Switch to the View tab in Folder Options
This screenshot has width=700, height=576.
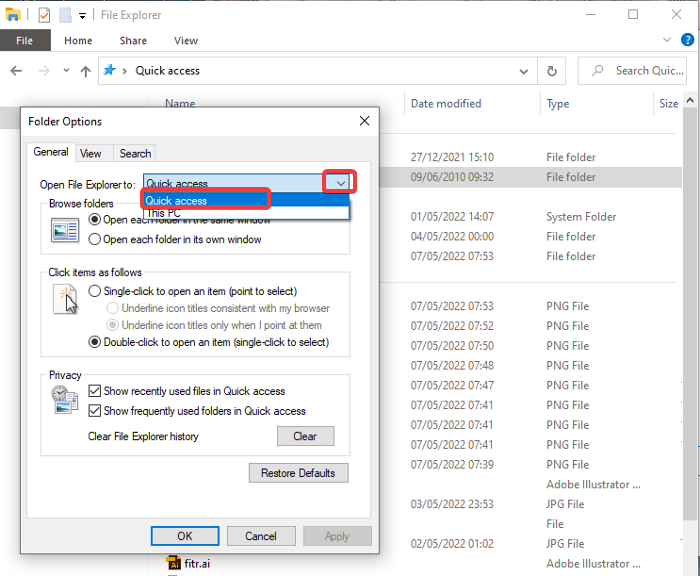click(x=91, y=153)
